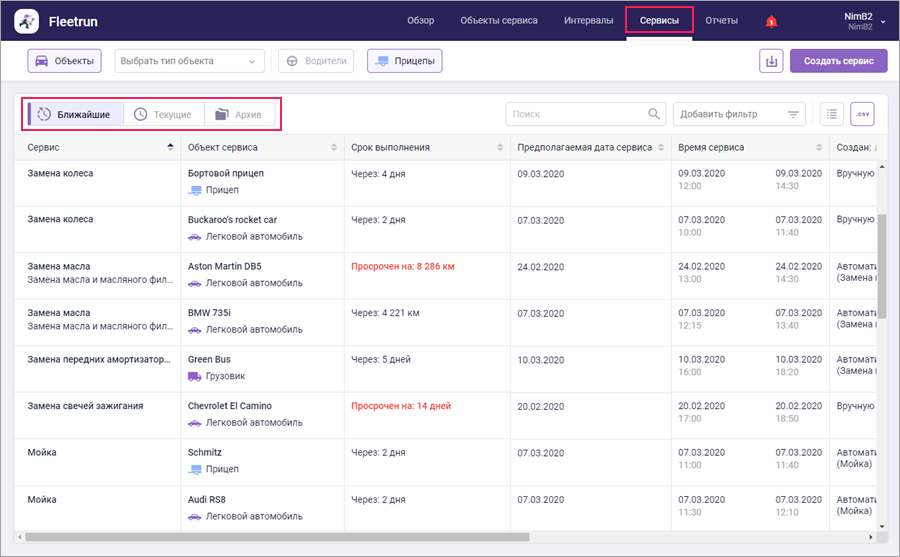The image size is (900, 557).
Task: Open the notifications bell icon
Action: [771, 22]
